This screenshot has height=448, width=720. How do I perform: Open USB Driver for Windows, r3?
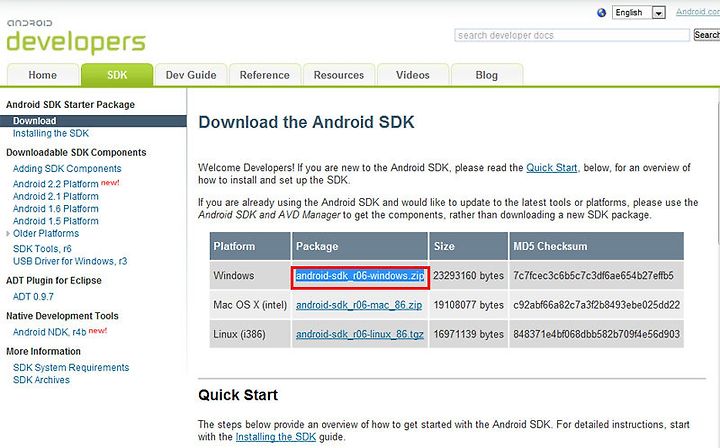[x=70, y=261]
